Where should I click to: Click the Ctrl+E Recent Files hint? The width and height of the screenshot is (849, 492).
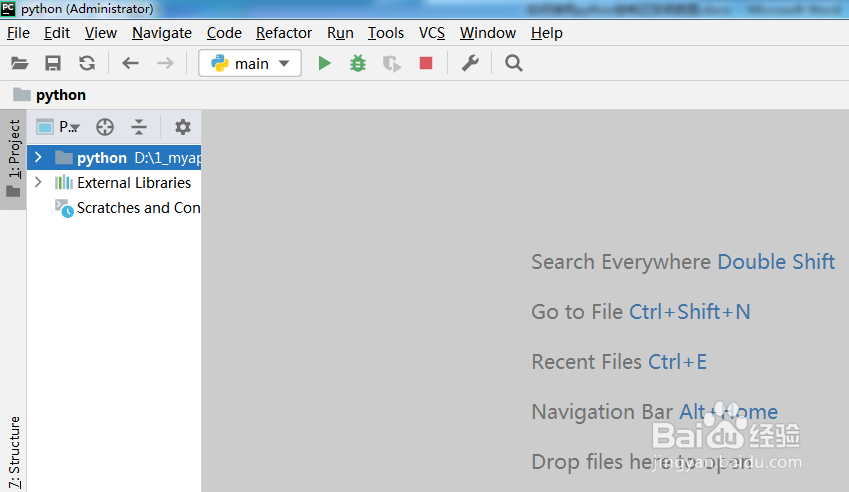[x=677, y=362]
